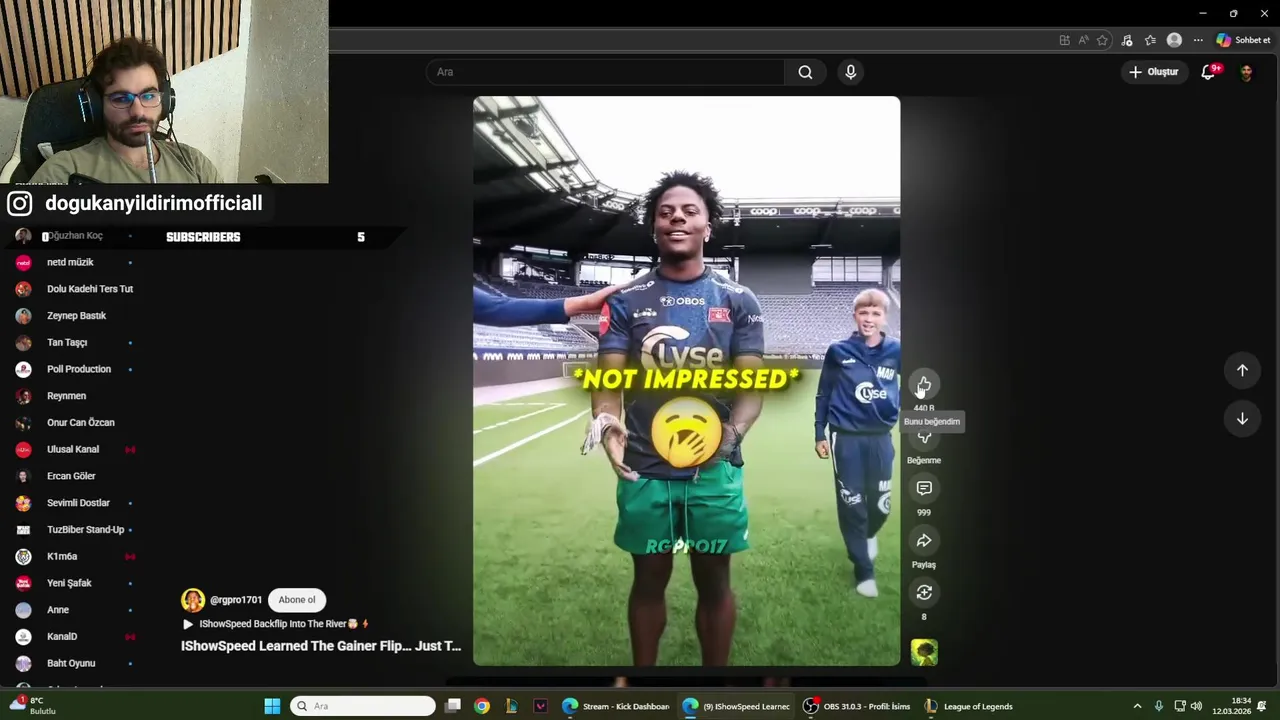Image resolution: width=1280 pixels, height=720 pixels.
Task: Toggle Read Aloud icon in address bar
Action: 1084,40
